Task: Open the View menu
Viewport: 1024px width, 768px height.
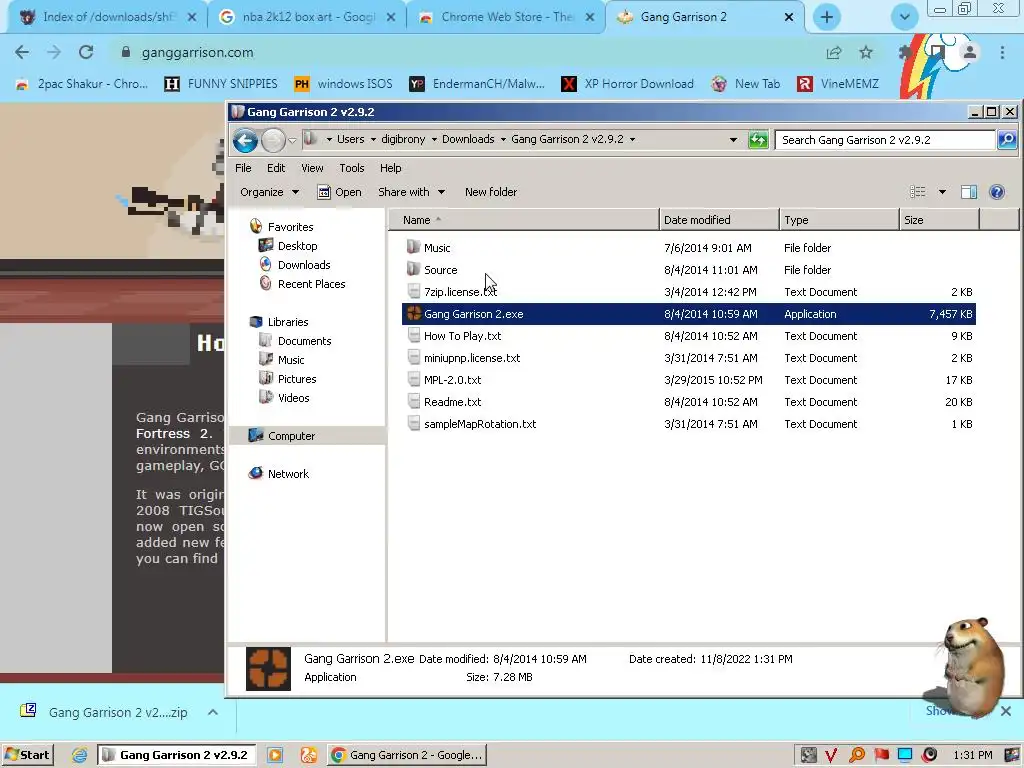Action: pyautogui.click(x=312, y=168)
